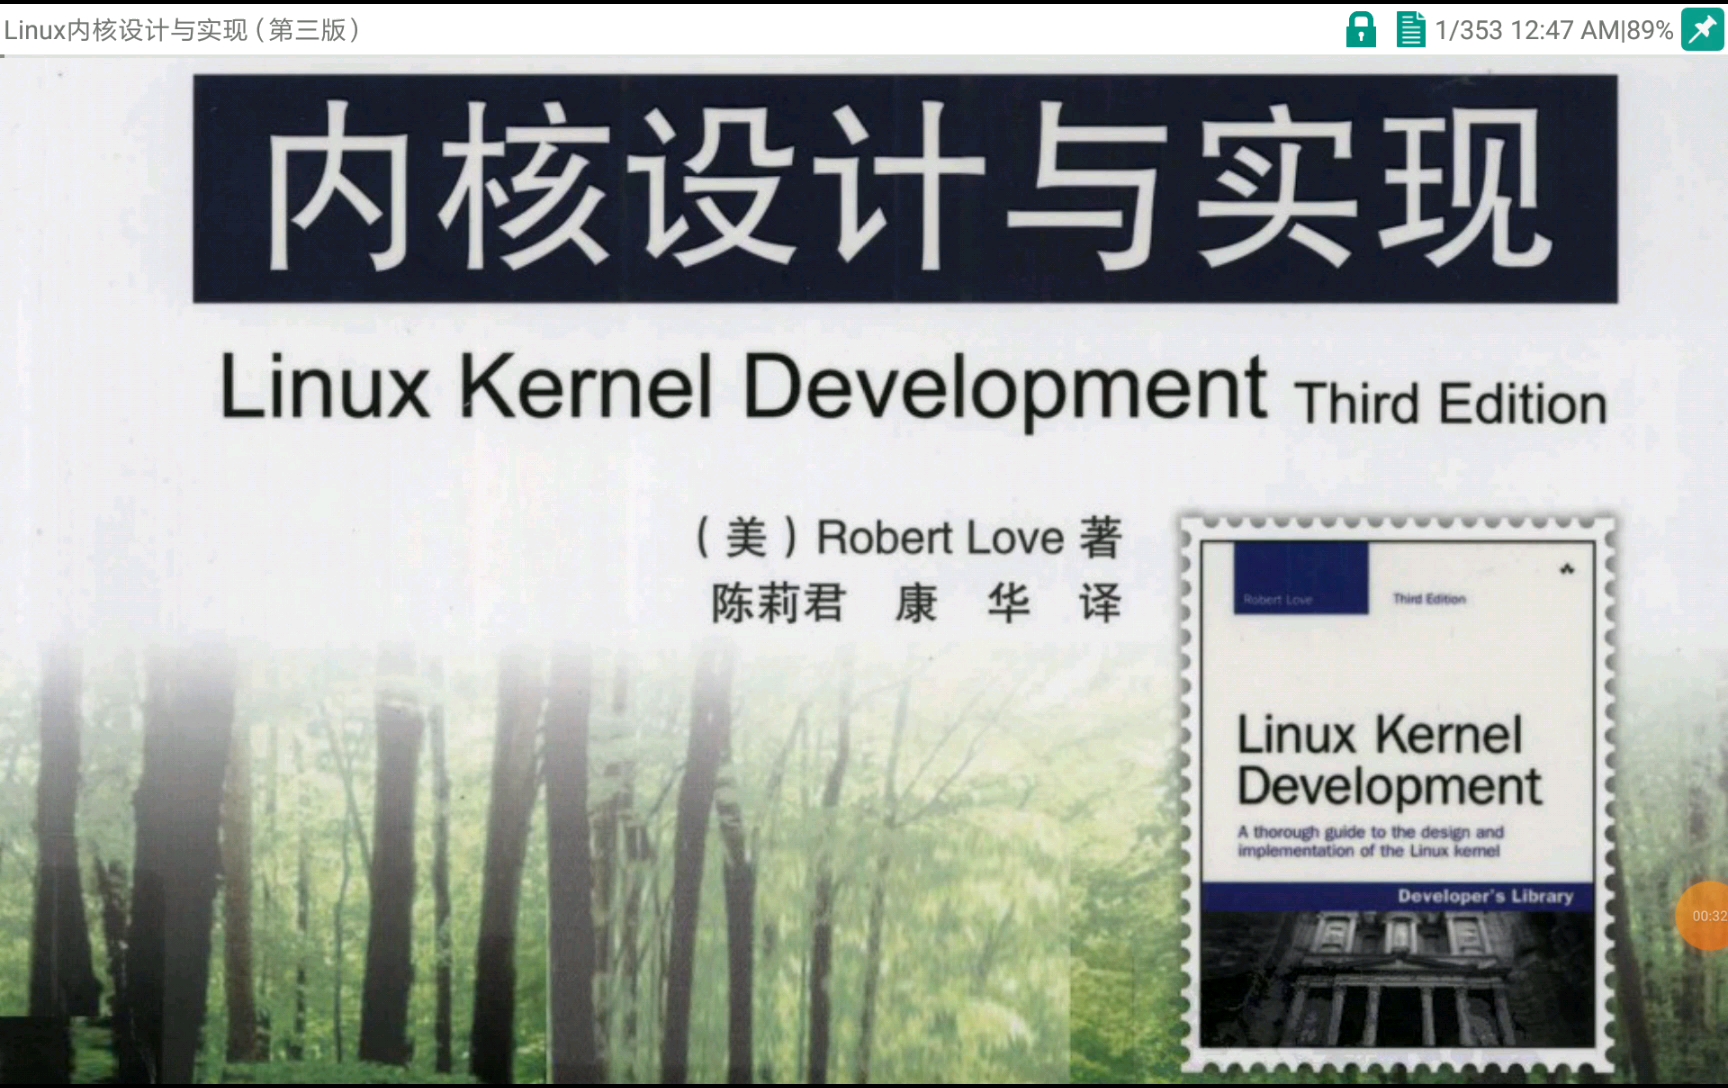Tap the English cover stamp thumbnail

tap(1395, 790)
